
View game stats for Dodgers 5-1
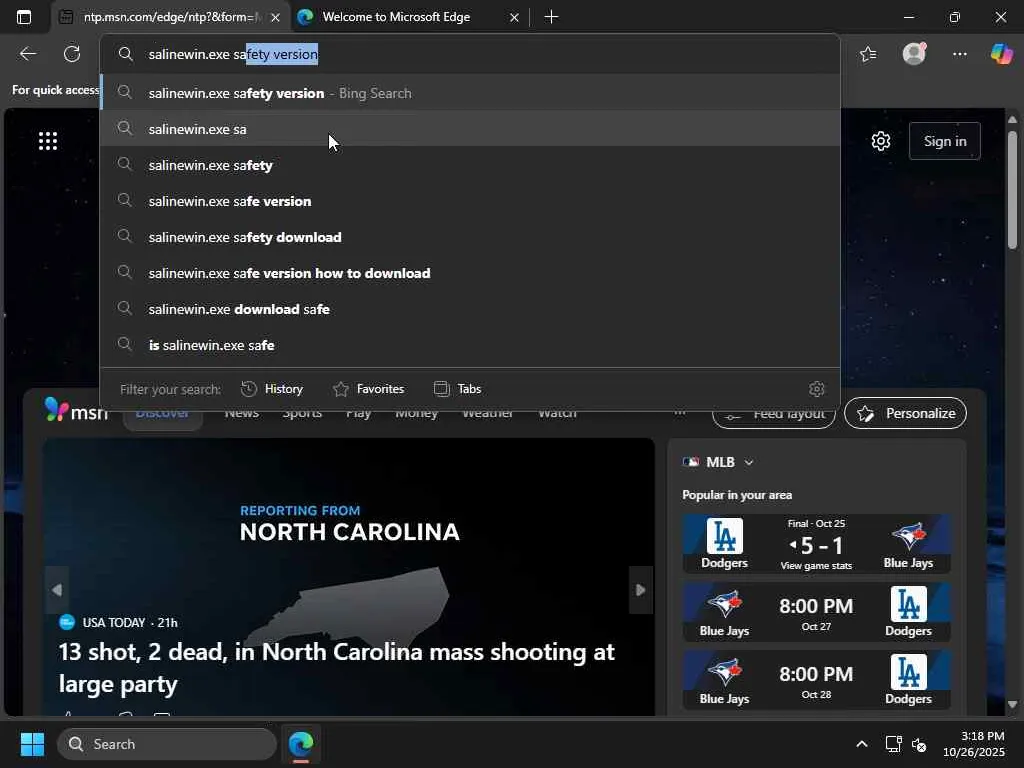point(816,566)
